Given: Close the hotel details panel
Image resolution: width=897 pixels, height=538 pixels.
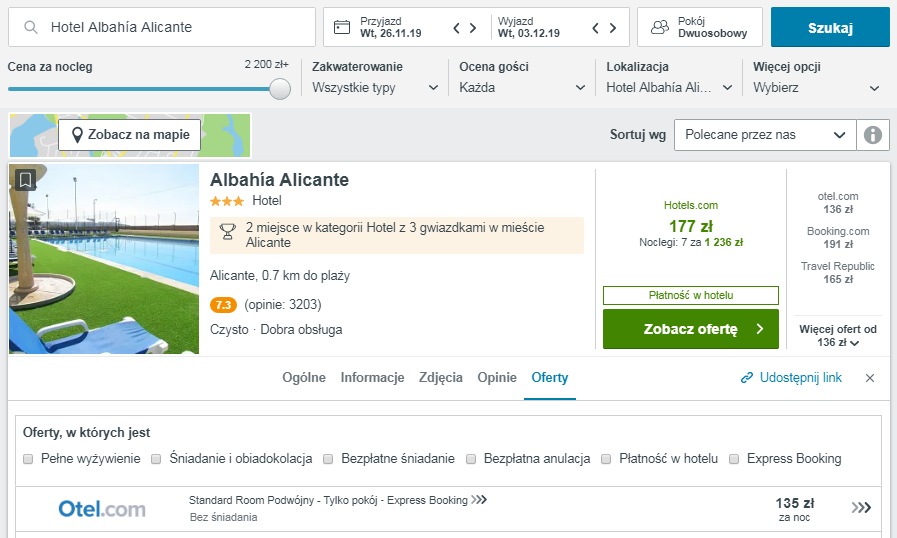Looking at the screenshot, I should pyautogui.click(x=869, y=378).
